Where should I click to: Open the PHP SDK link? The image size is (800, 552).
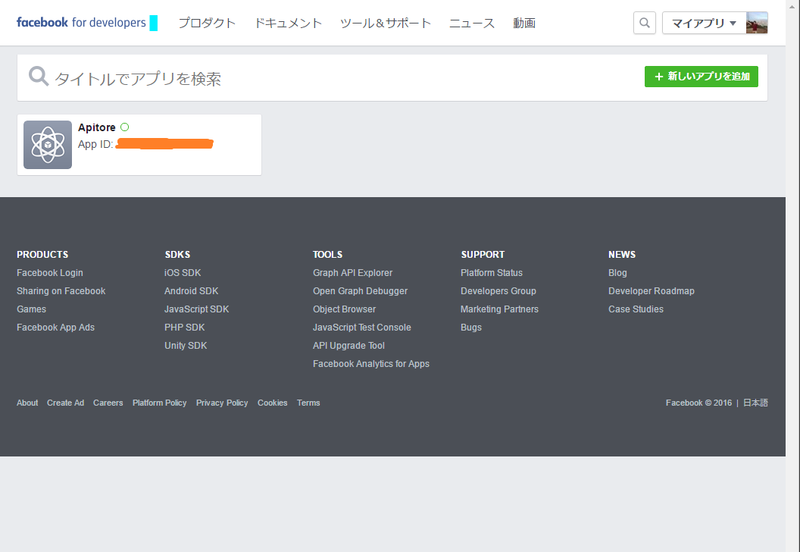pos(184,328)
